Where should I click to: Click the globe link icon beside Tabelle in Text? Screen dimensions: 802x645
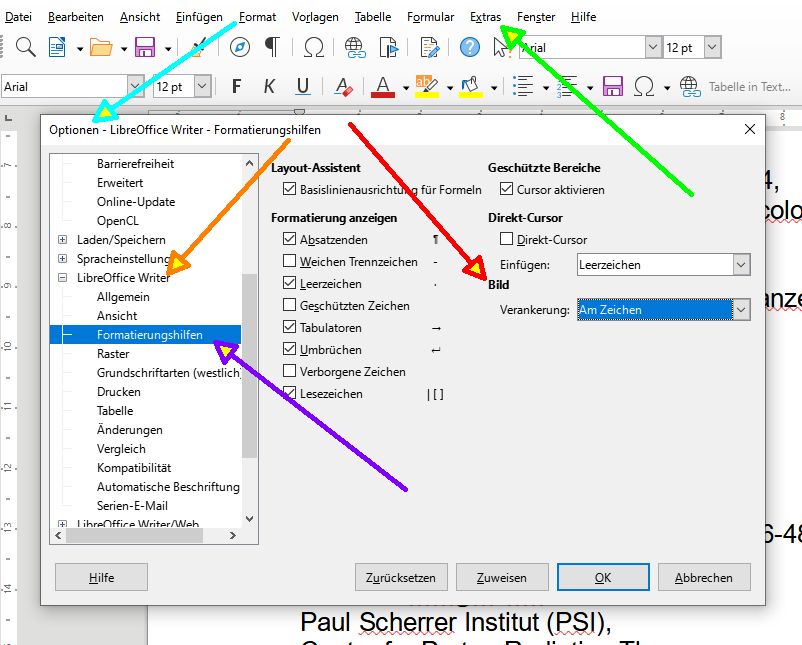point(689,86)
